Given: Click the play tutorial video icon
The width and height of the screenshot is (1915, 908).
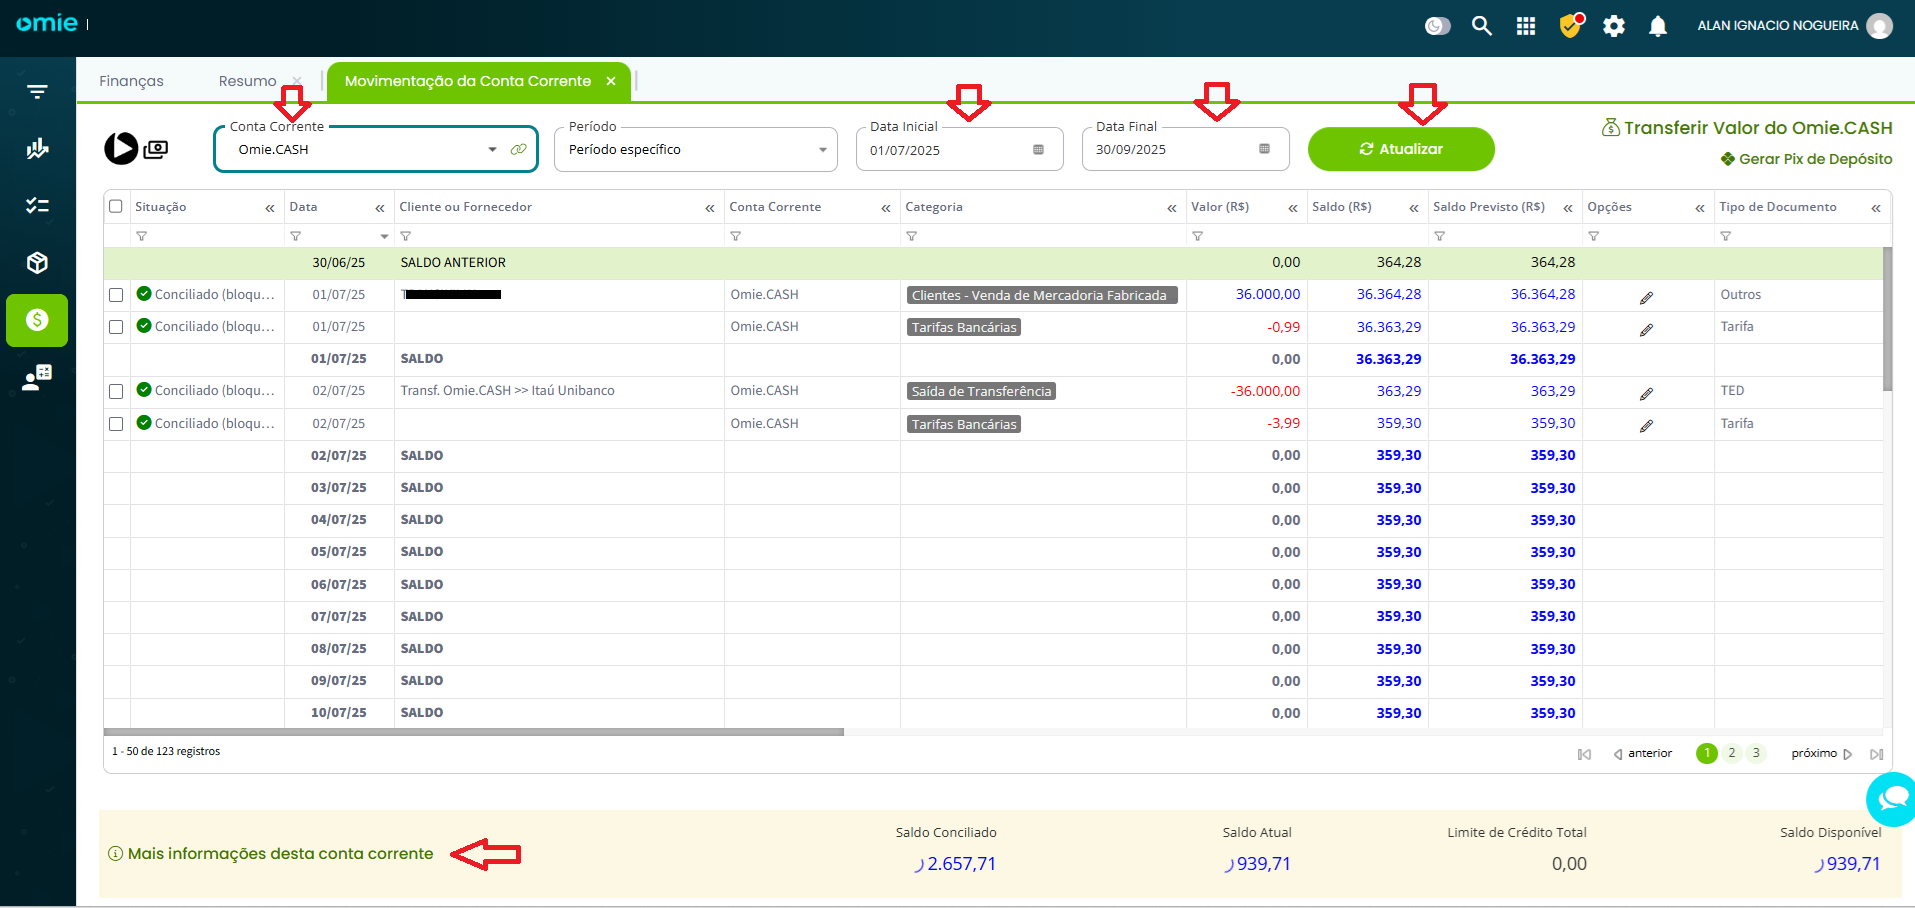Looking at the screenshot, I should tap(121, 148).
